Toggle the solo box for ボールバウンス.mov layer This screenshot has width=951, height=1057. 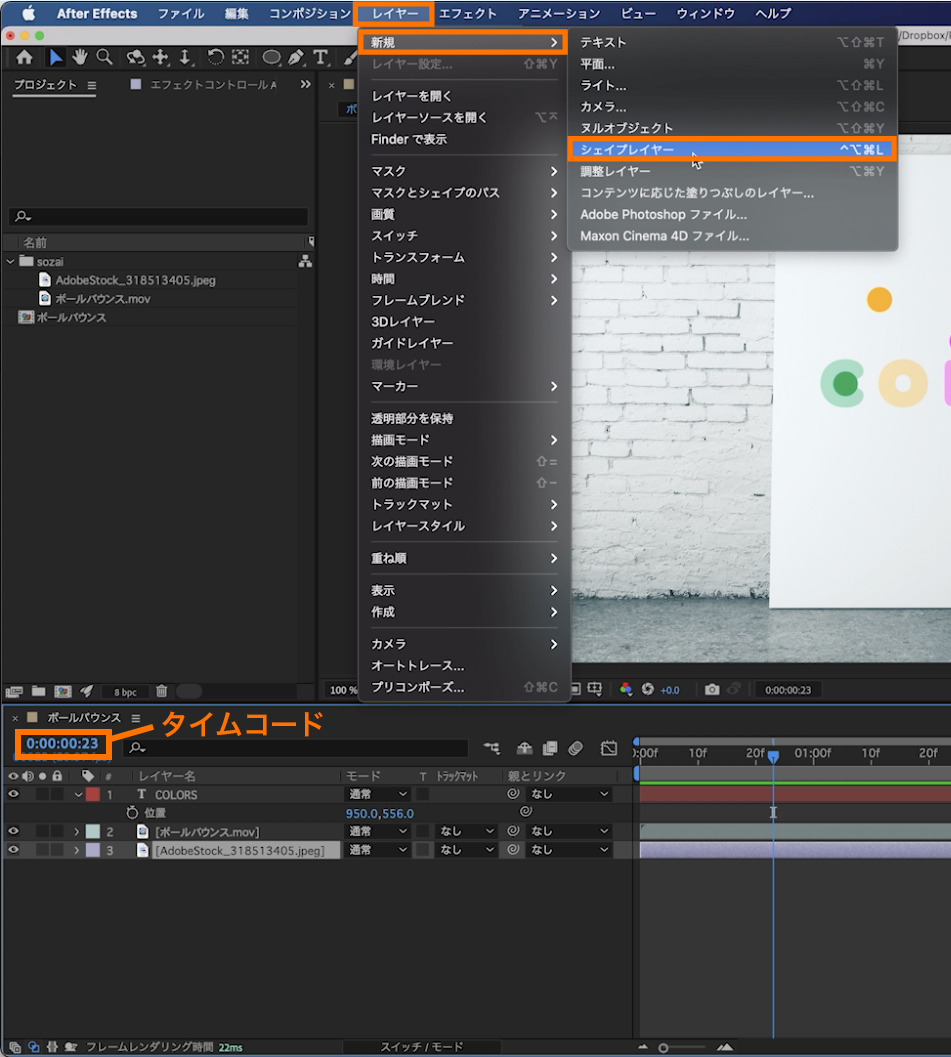(42, 831)
